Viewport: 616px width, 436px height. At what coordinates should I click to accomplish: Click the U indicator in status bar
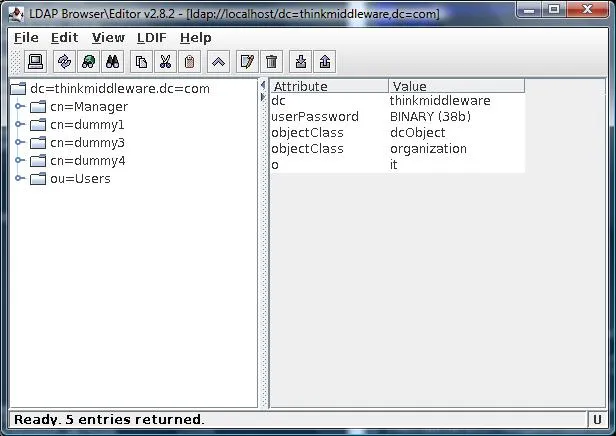click(598, 420)
